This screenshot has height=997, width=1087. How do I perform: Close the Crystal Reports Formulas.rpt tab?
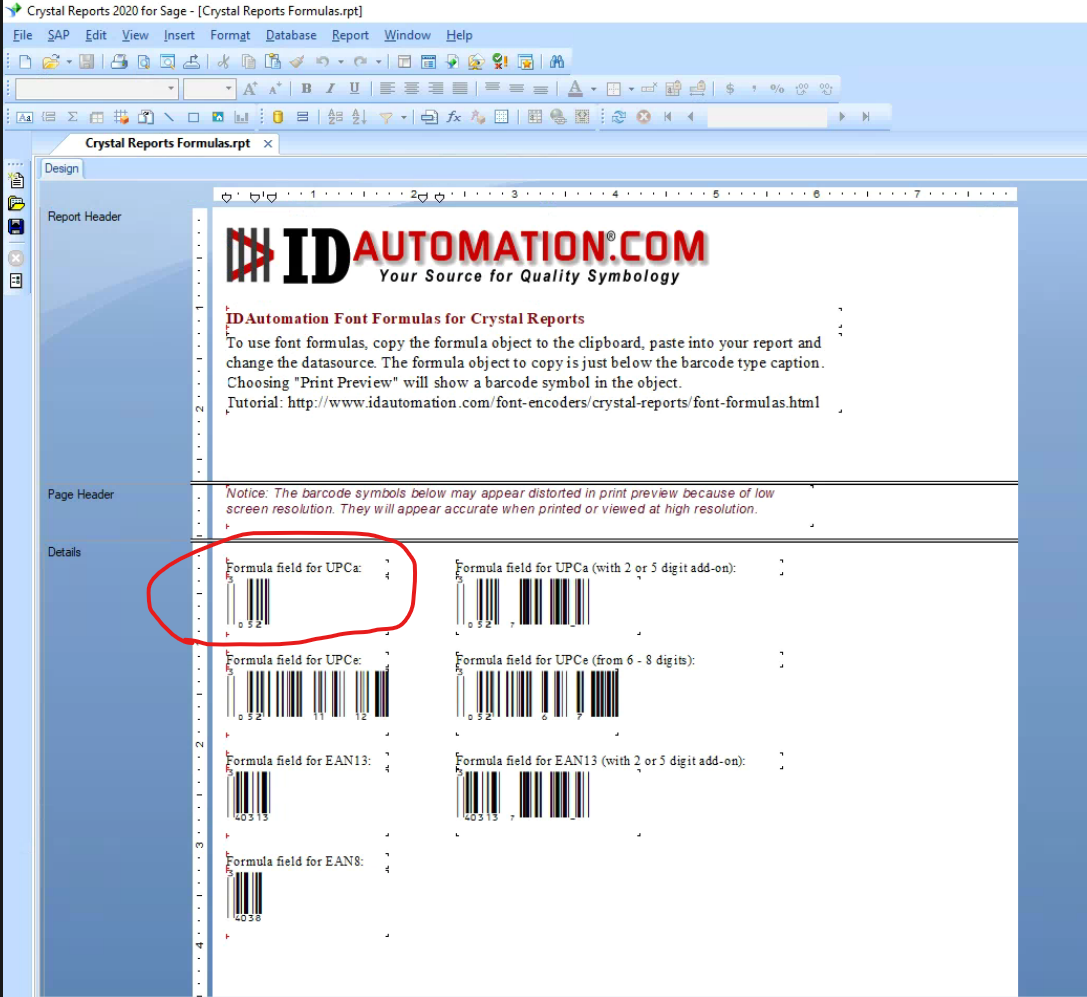[265, 143]
